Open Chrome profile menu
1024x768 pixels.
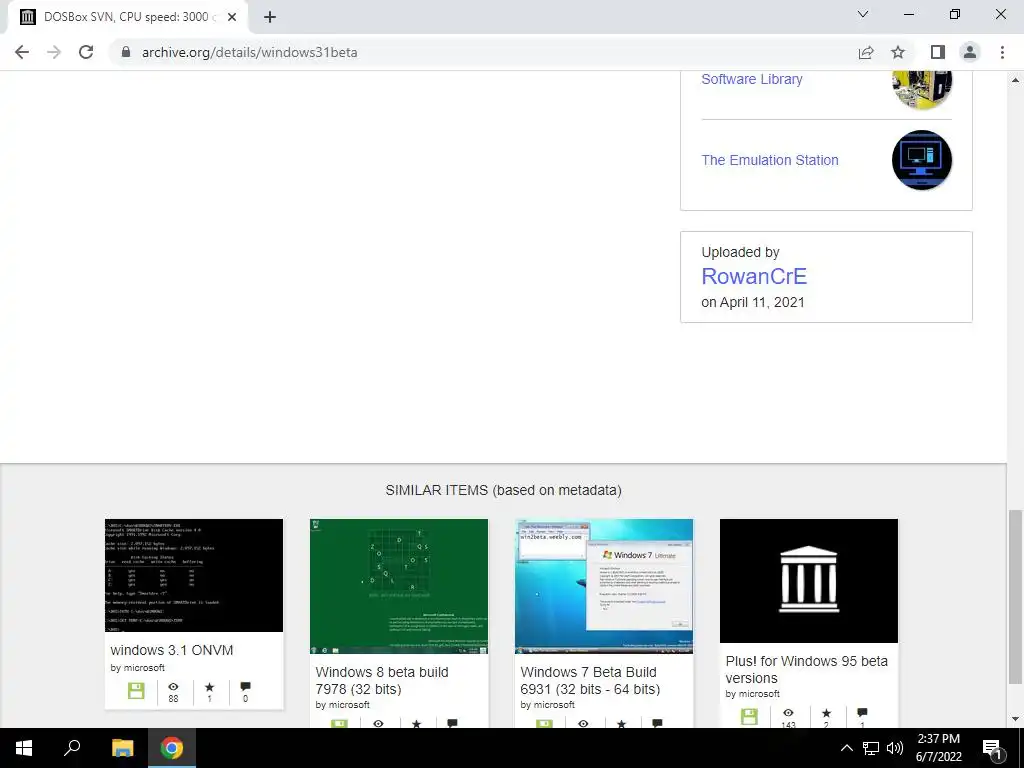coord(970,52)
